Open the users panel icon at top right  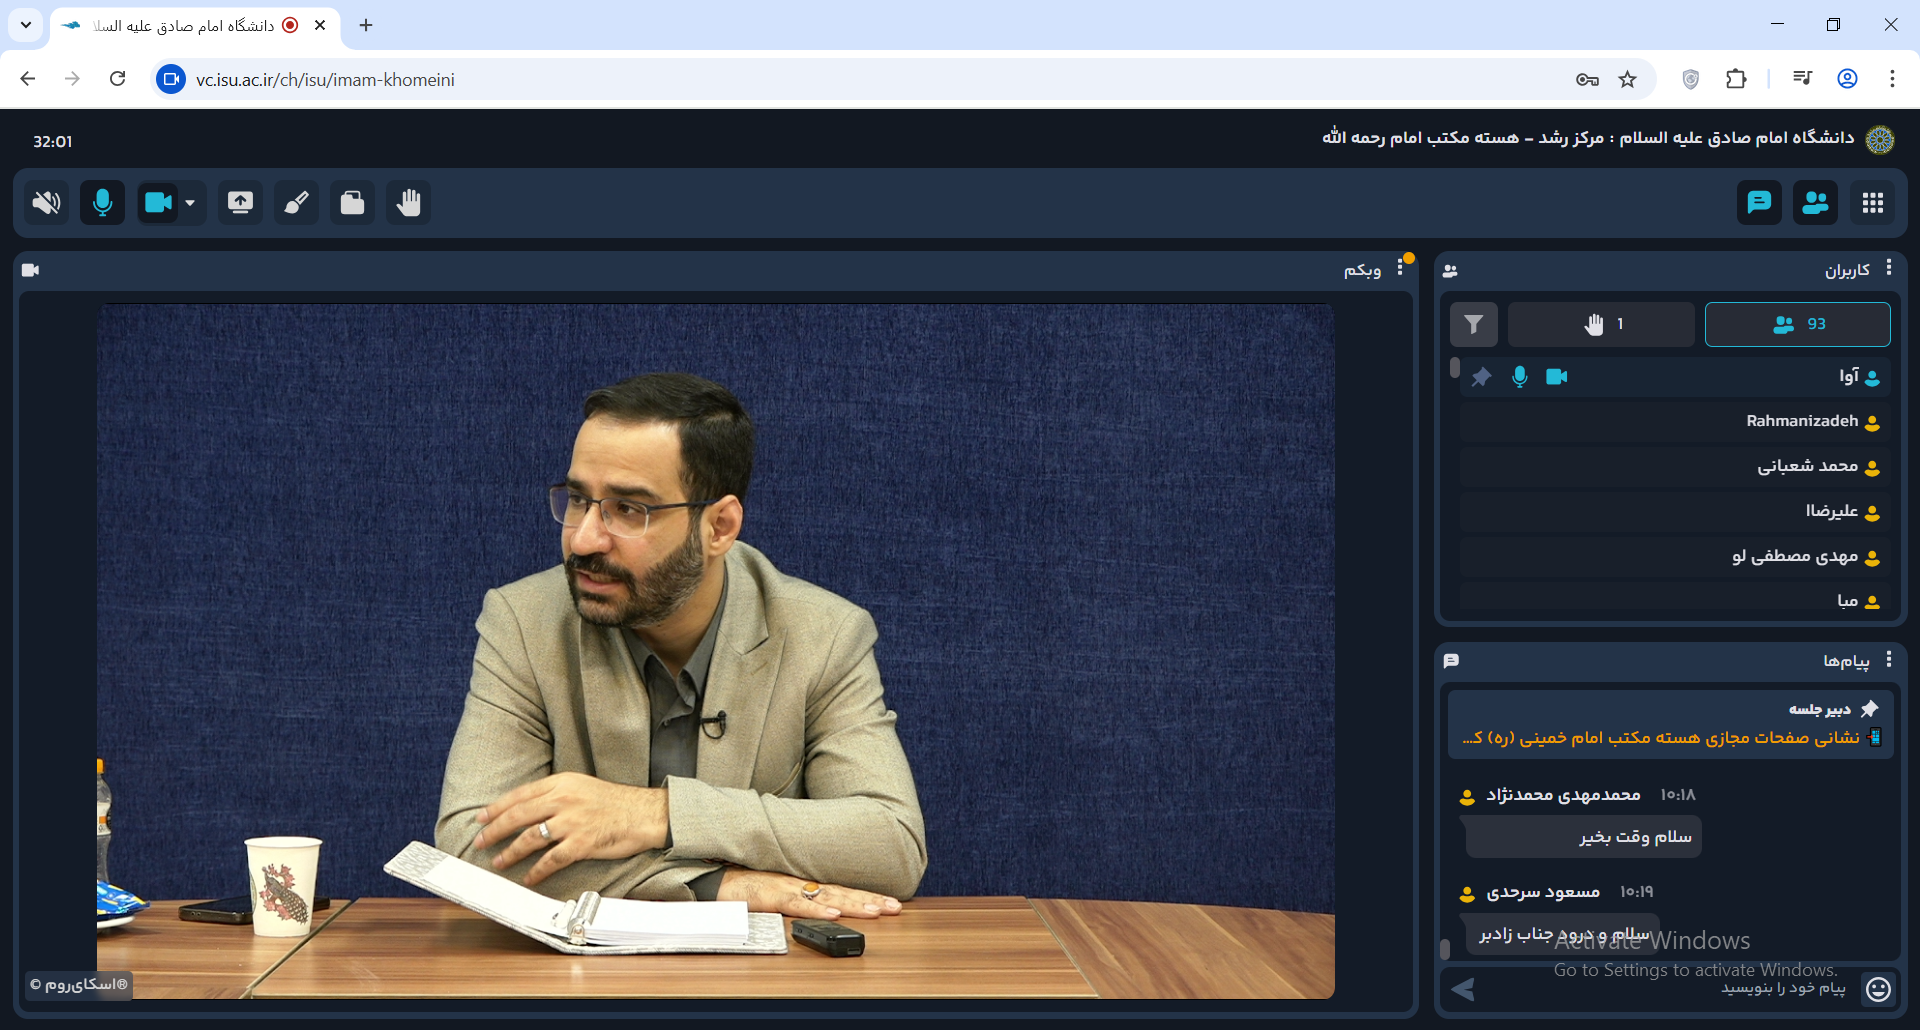(1815, 203)
